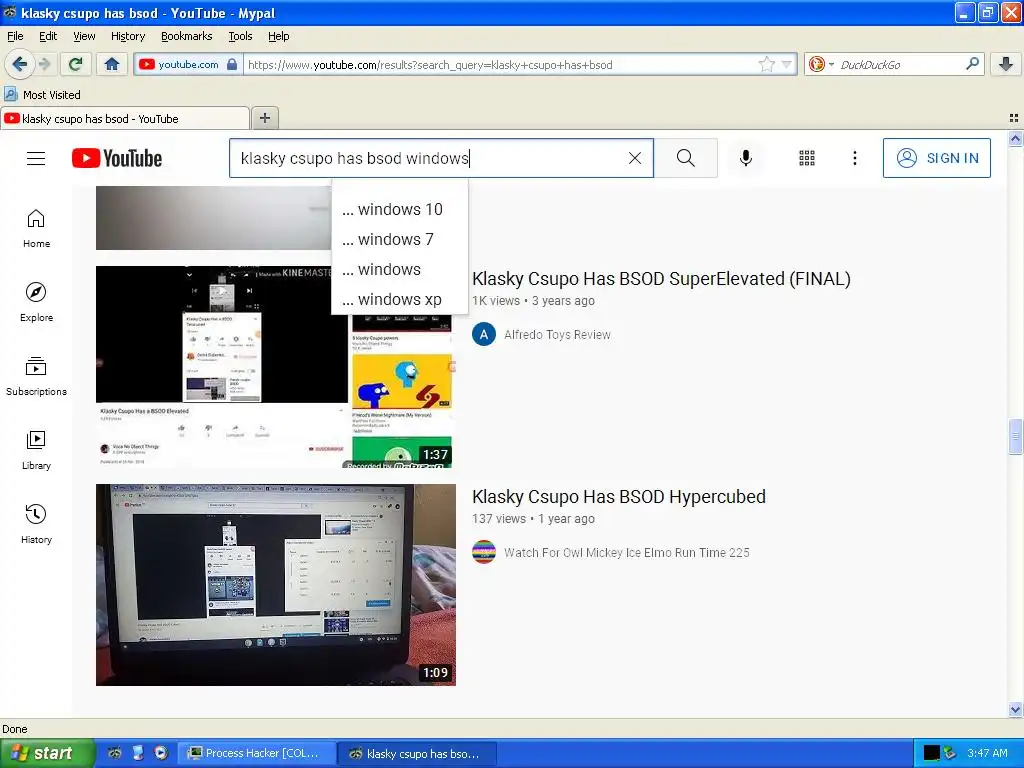Viewport: 1024px width, 768px height.
Task: Open the DuckDuckGo search engine selector
Action: (x=820, y=65)
